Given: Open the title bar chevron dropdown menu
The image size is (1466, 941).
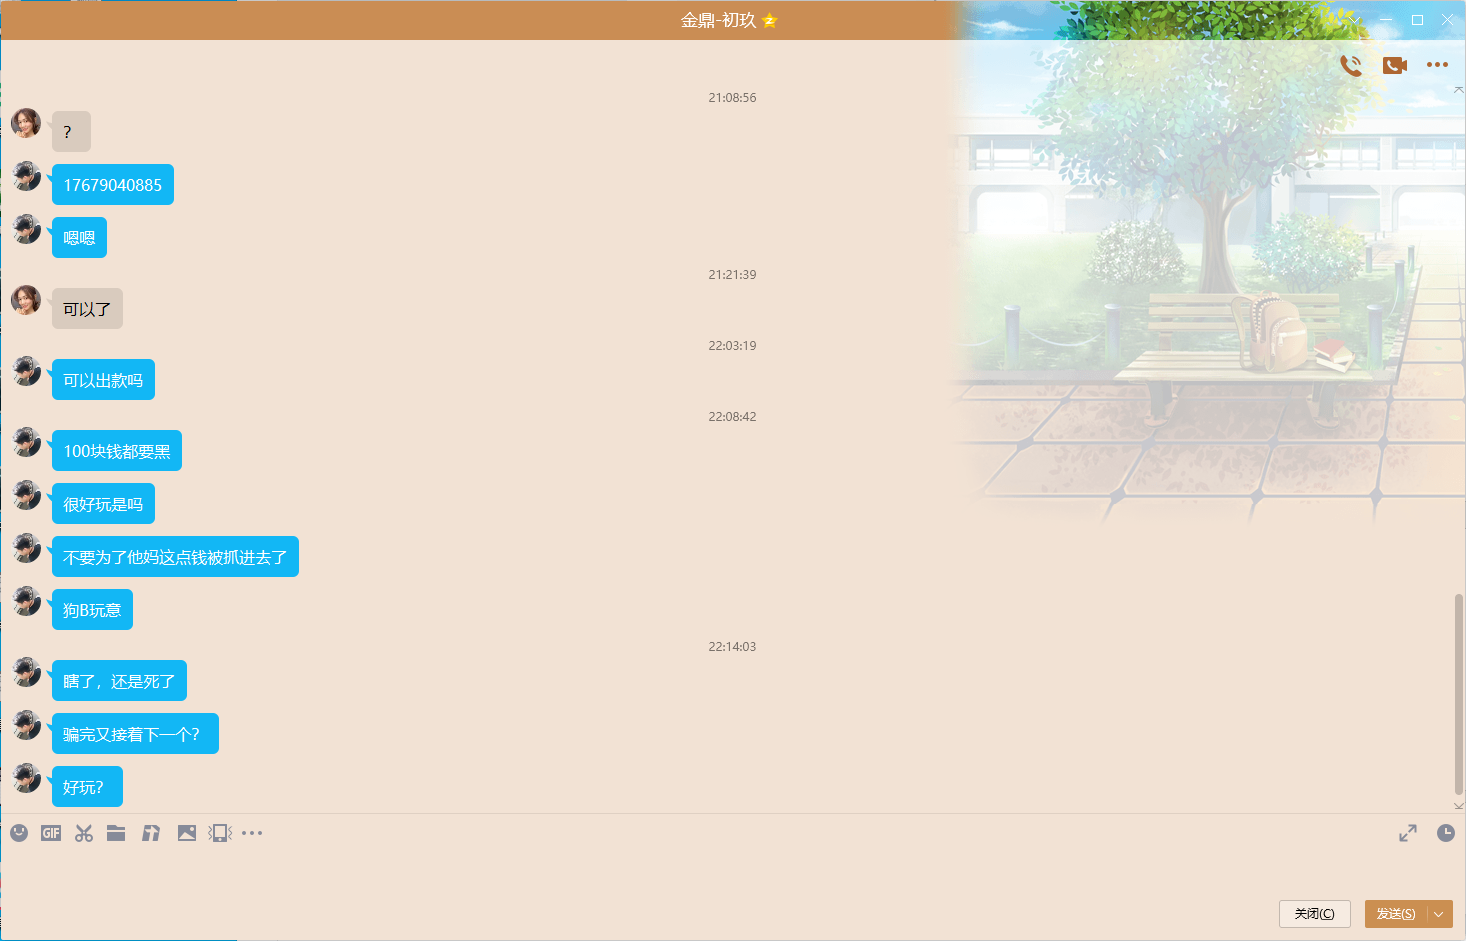Looking at the screenshot, I should tap(1354, 20).
